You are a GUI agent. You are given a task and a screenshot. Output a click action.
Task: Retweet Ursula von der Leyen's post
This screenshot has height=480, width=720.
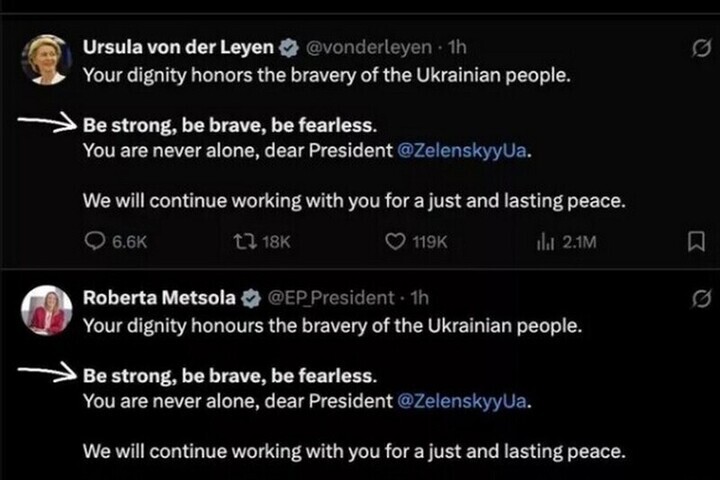pos(245,241)
